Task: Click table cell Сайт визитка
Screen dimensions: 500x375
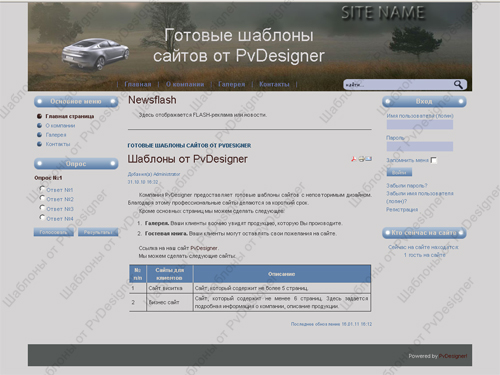Action: click(170, 288)
